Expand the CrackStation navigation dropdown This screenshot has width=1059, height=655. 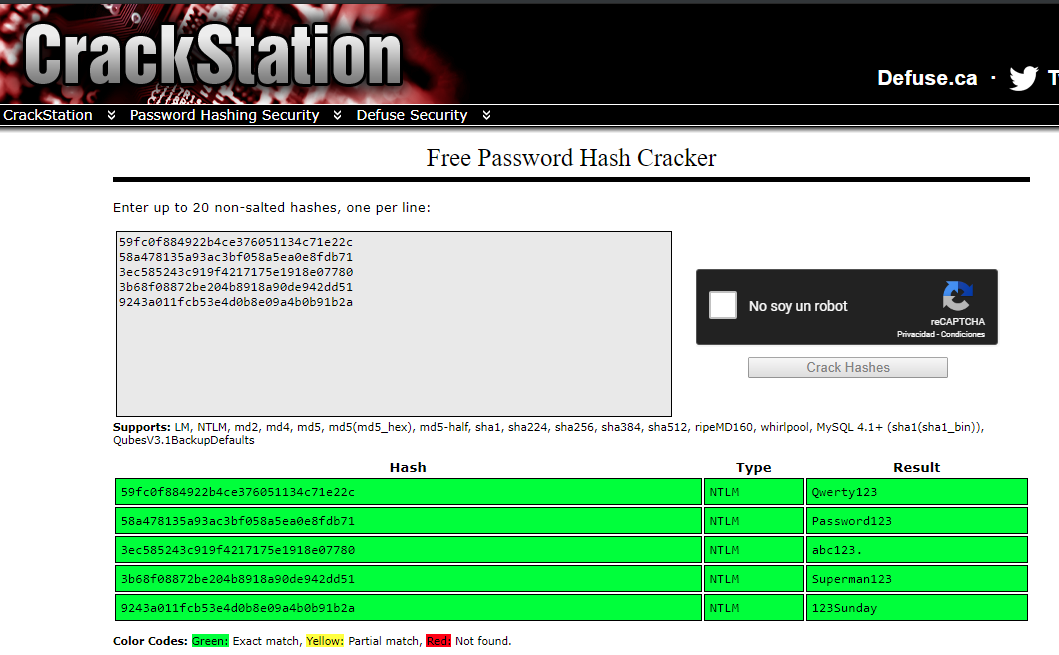[109, 115]
